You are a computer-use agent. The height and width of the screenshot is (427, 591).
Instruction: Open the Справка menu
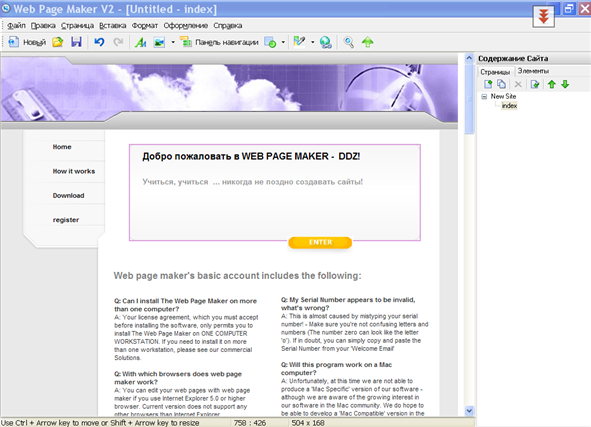228,26
